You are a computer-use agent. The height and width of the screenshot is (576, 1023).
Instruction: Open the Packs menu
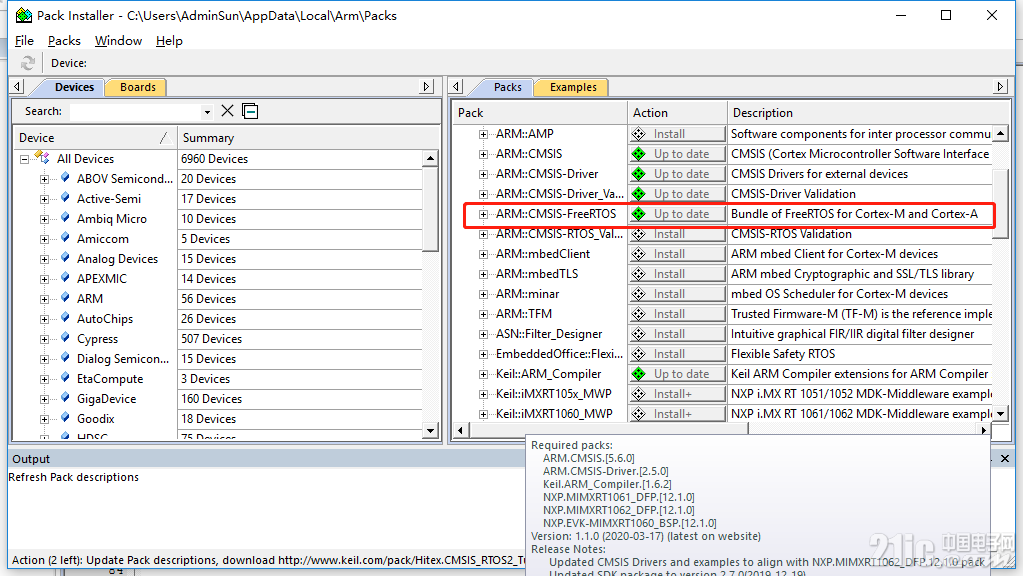click(64, 40)
